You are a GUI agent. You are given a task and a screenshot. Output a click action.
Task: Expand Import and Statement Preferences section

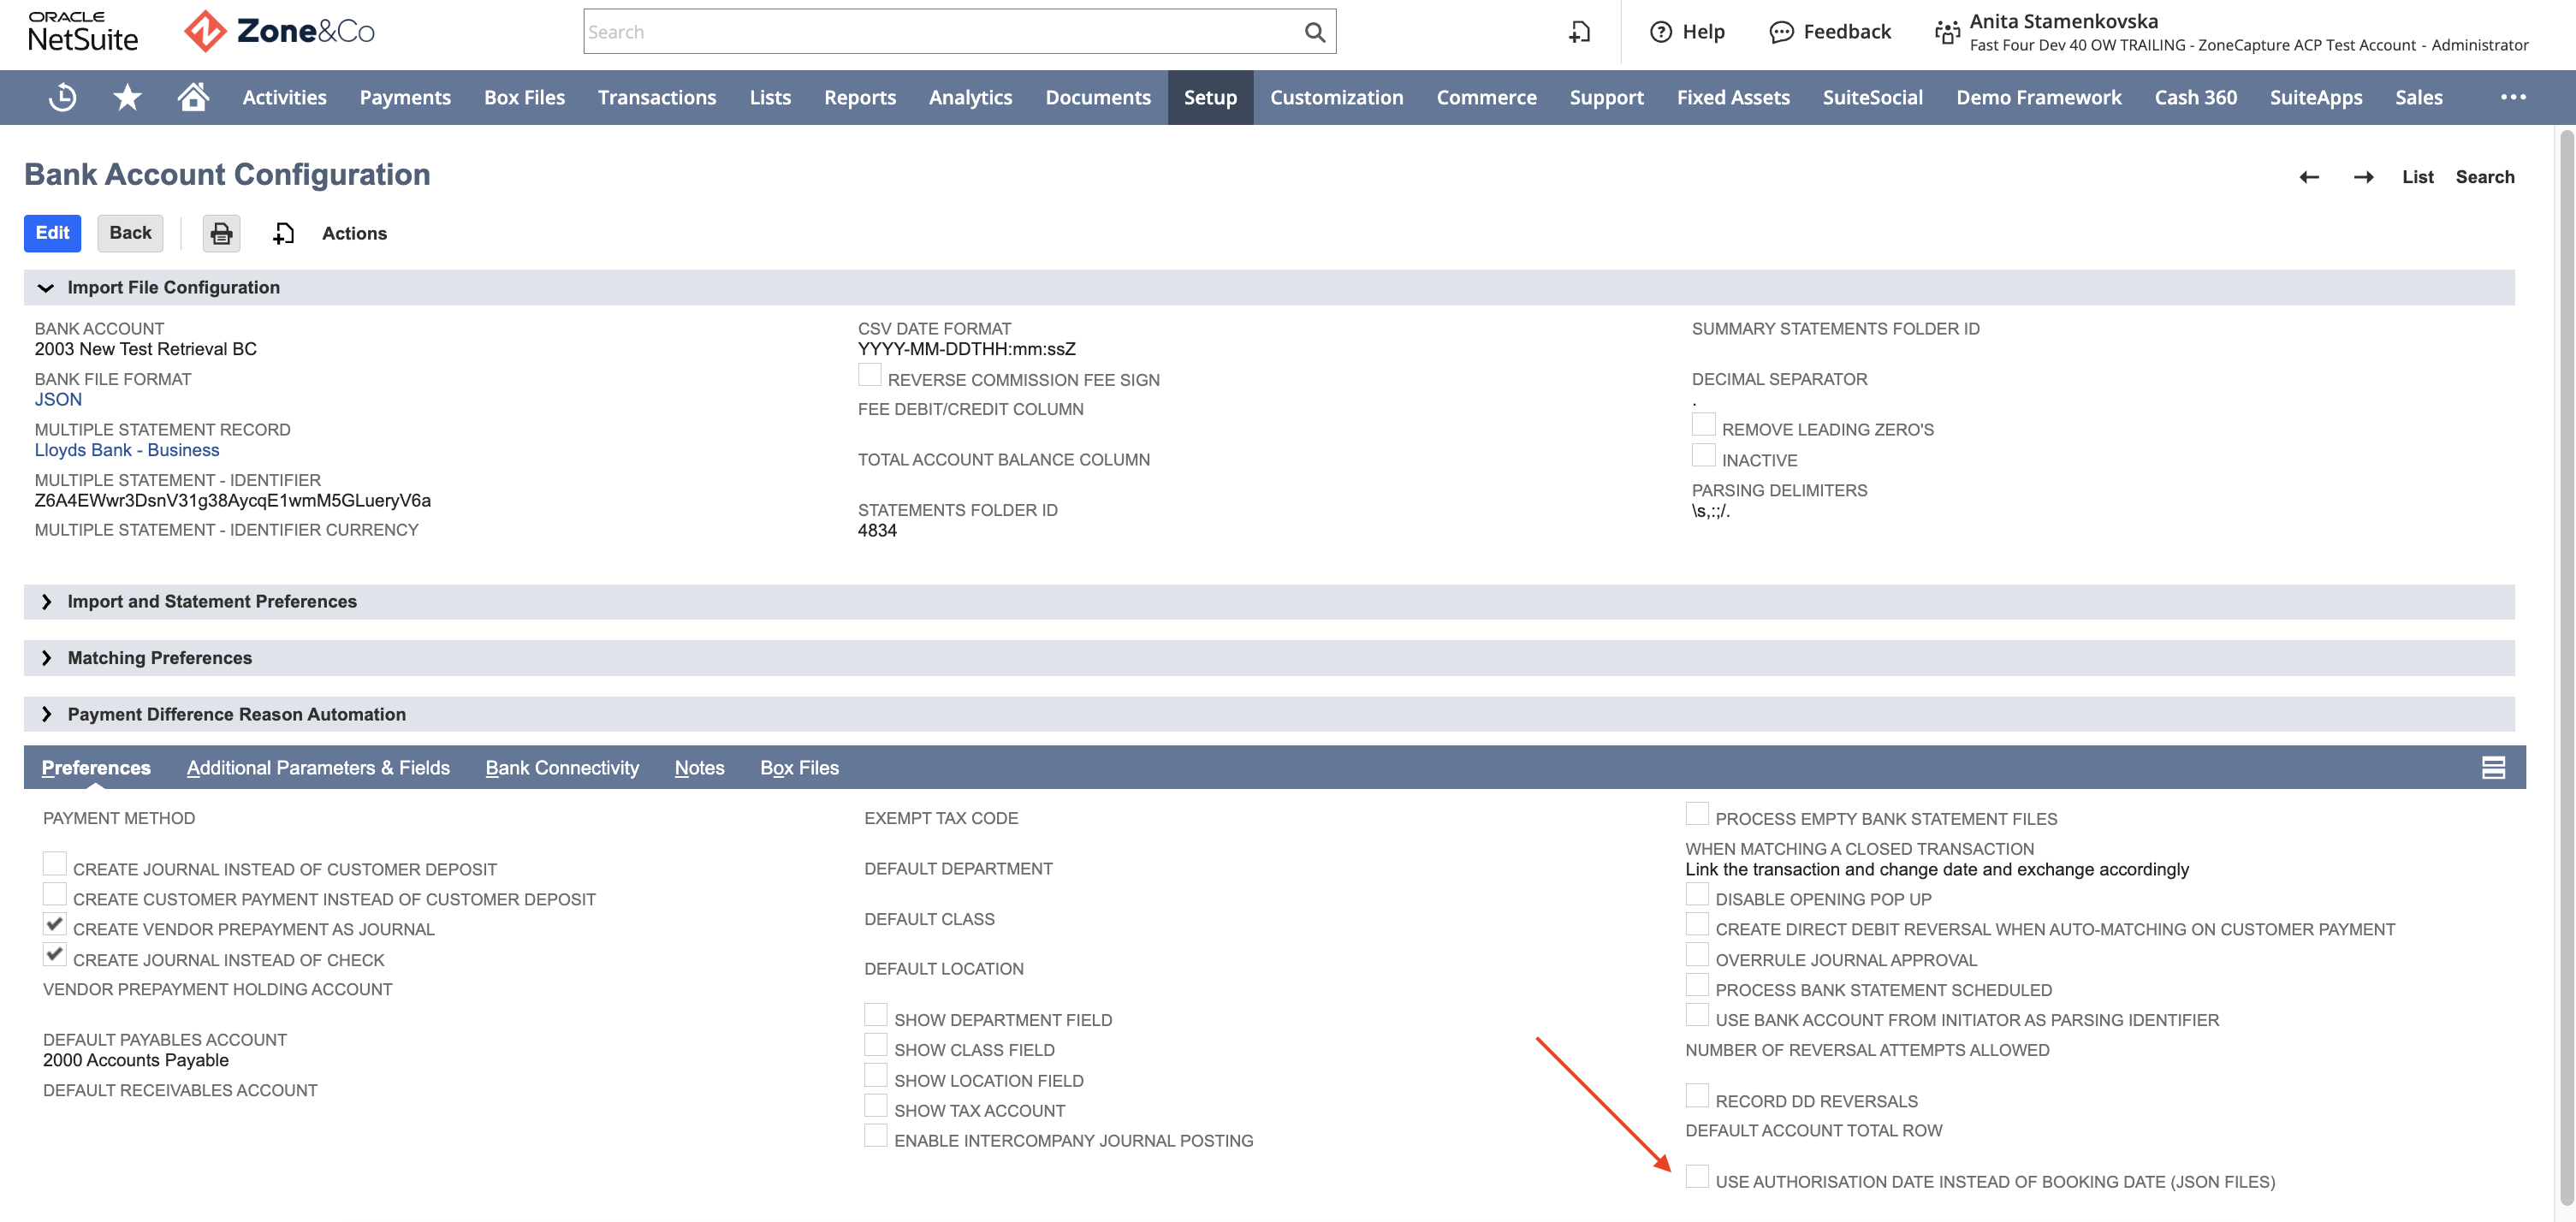coord(45,602)
